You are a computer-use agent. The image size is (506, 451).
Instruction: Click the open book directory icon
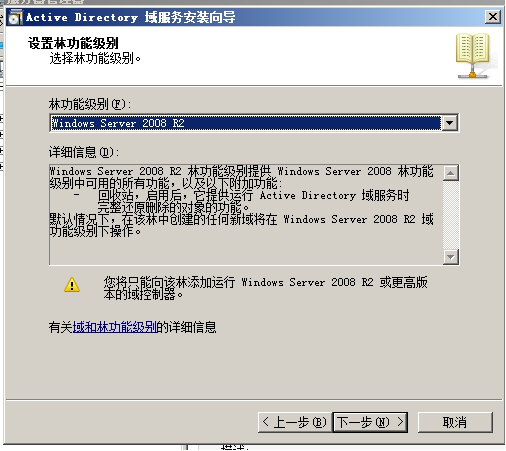click(x=473, y=56)
